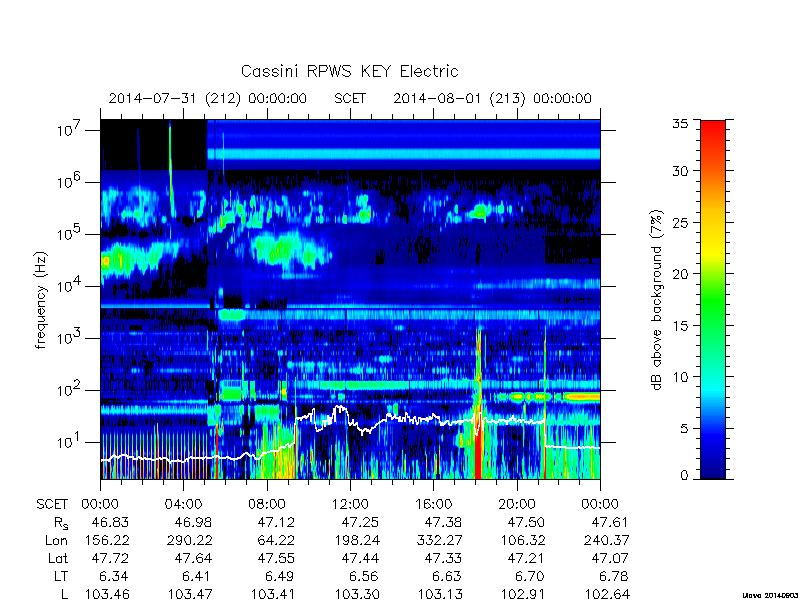Click the L-shell value "103.41"
Image resolution: width=800 pixels, height=600 pixels.
click(273, 594)
